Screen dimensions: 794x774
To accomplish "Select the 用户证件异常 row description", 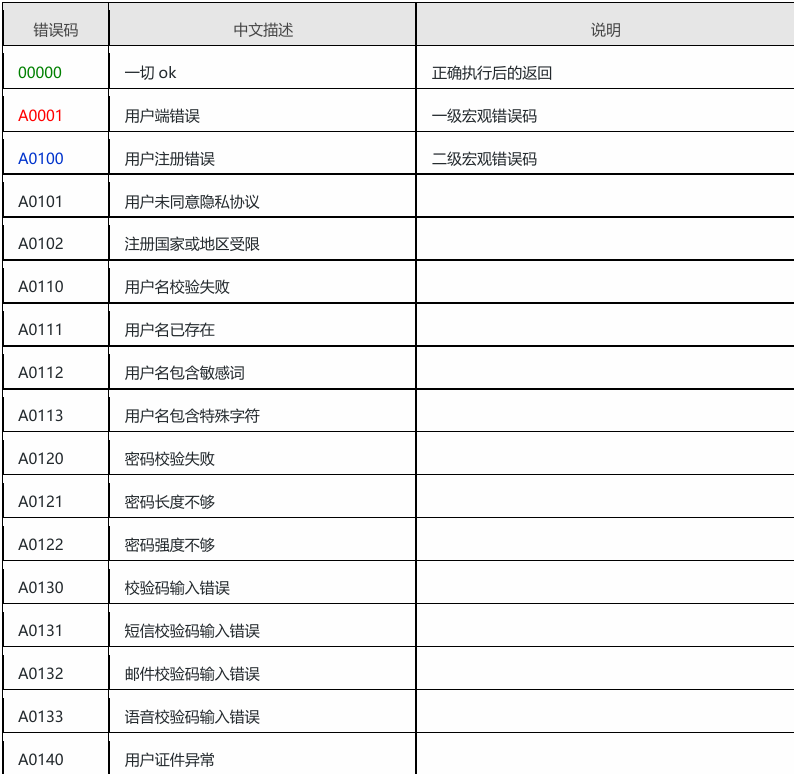I will 169,760.
